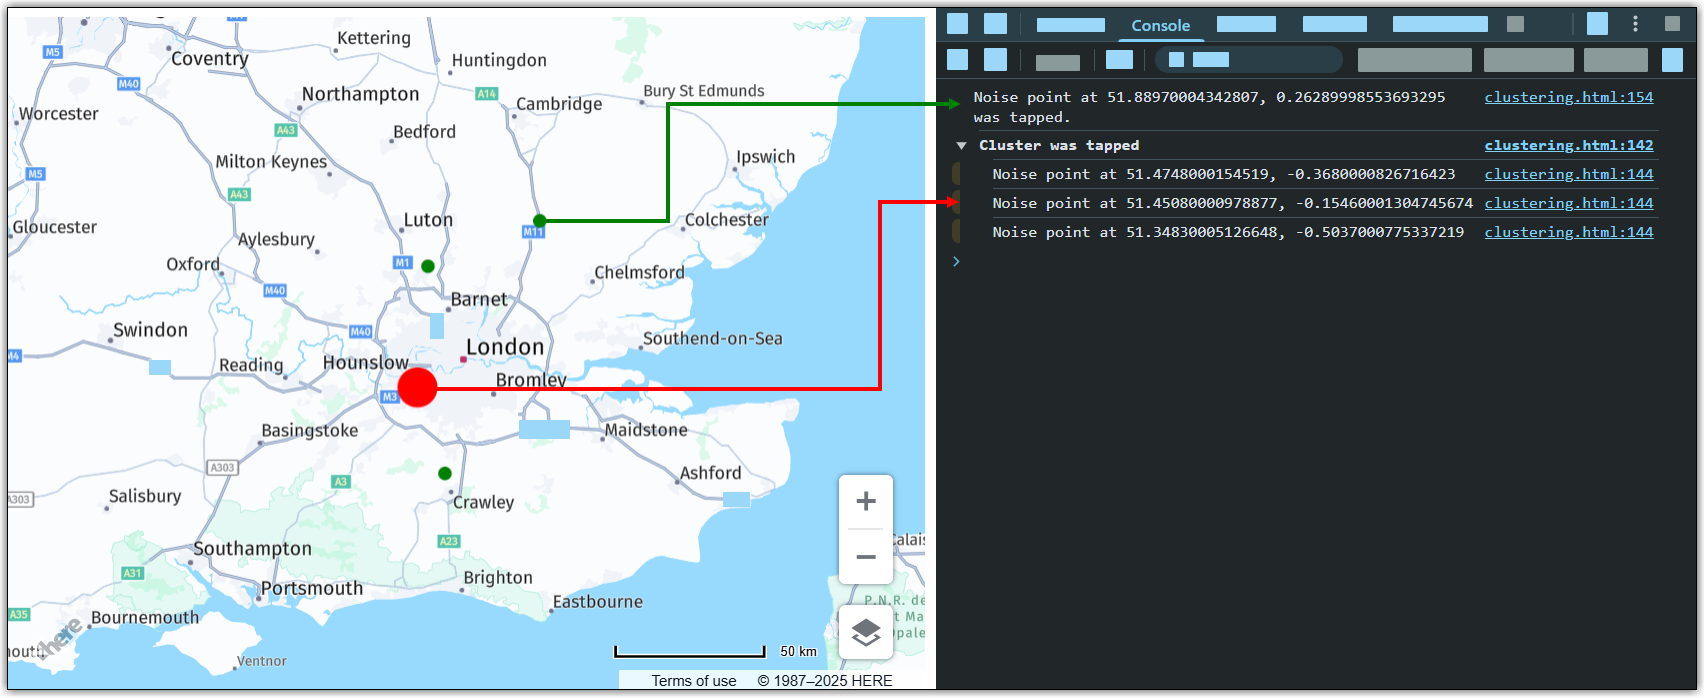Zoom out with the map minus button
Viewport: 1705px width, 698px height.
click(x=866, y=557)
